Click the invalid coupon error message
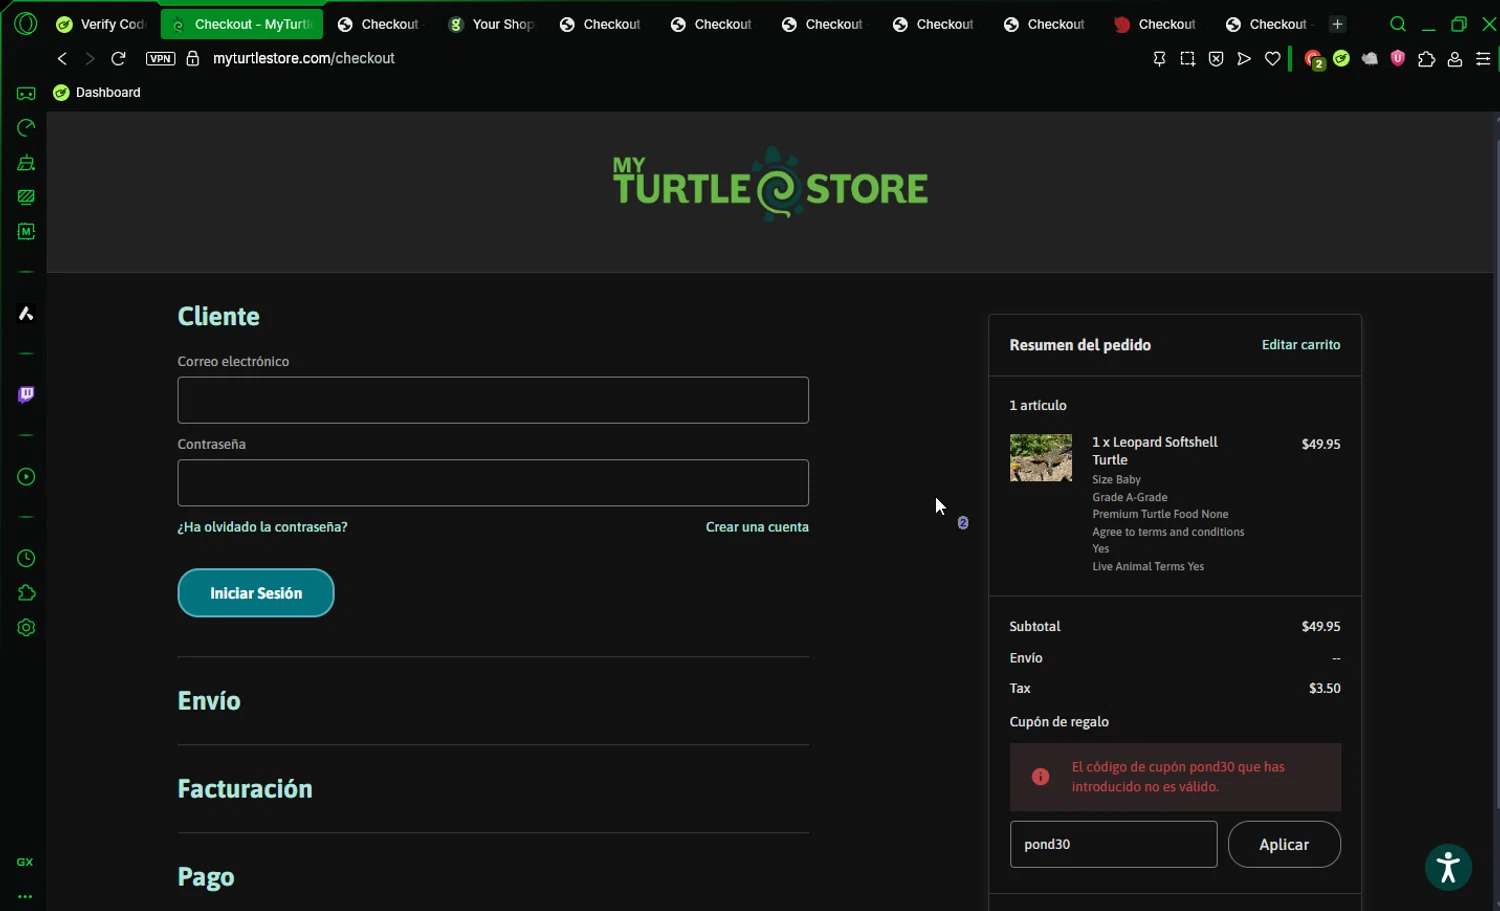 pyautogui.click(x=1175, y=777)
